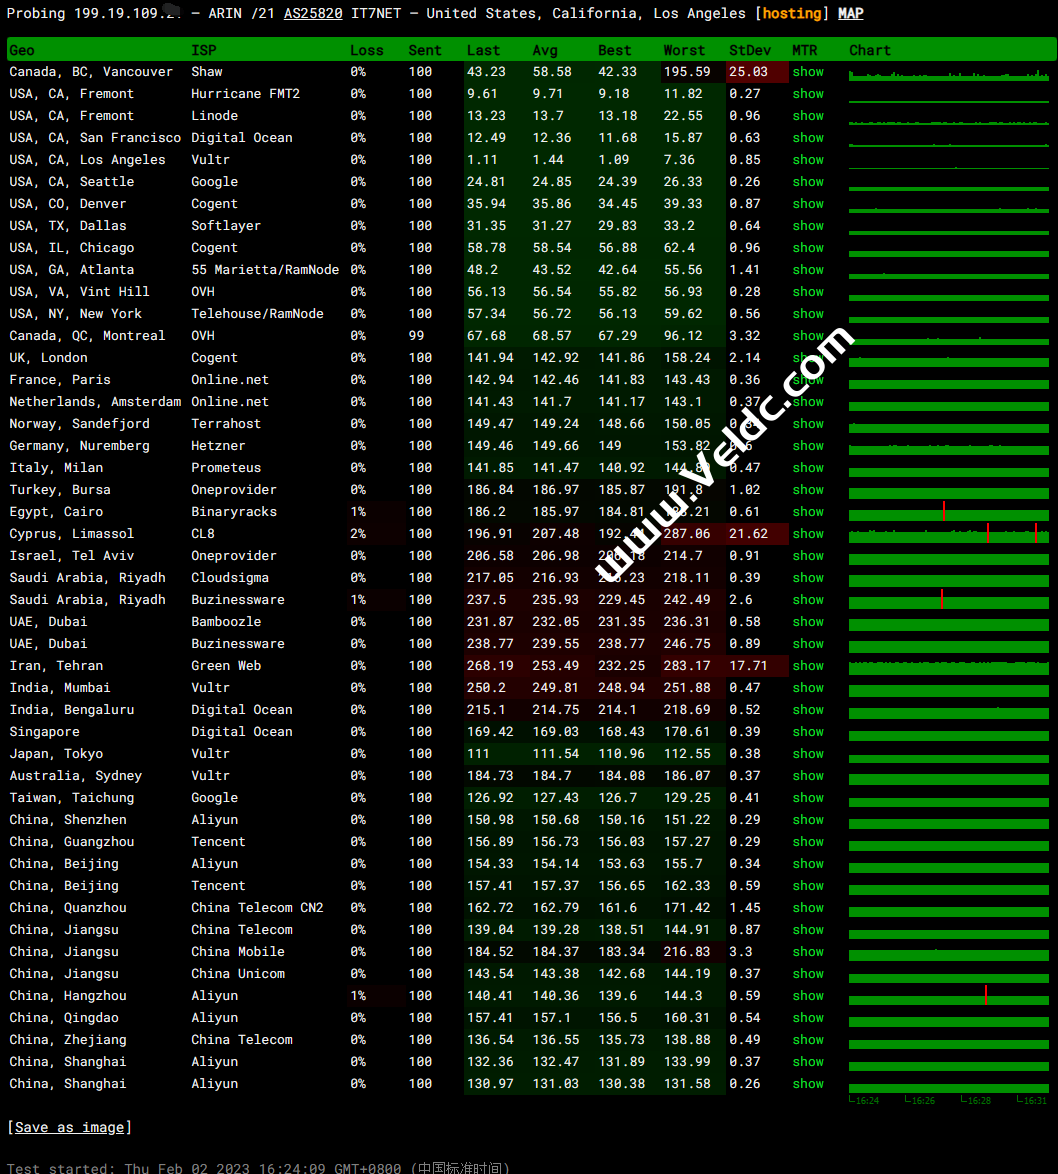1058x1174 pixels.
Task: Show MTR for Guangzhou Tencent row
Action: (808, 842)
